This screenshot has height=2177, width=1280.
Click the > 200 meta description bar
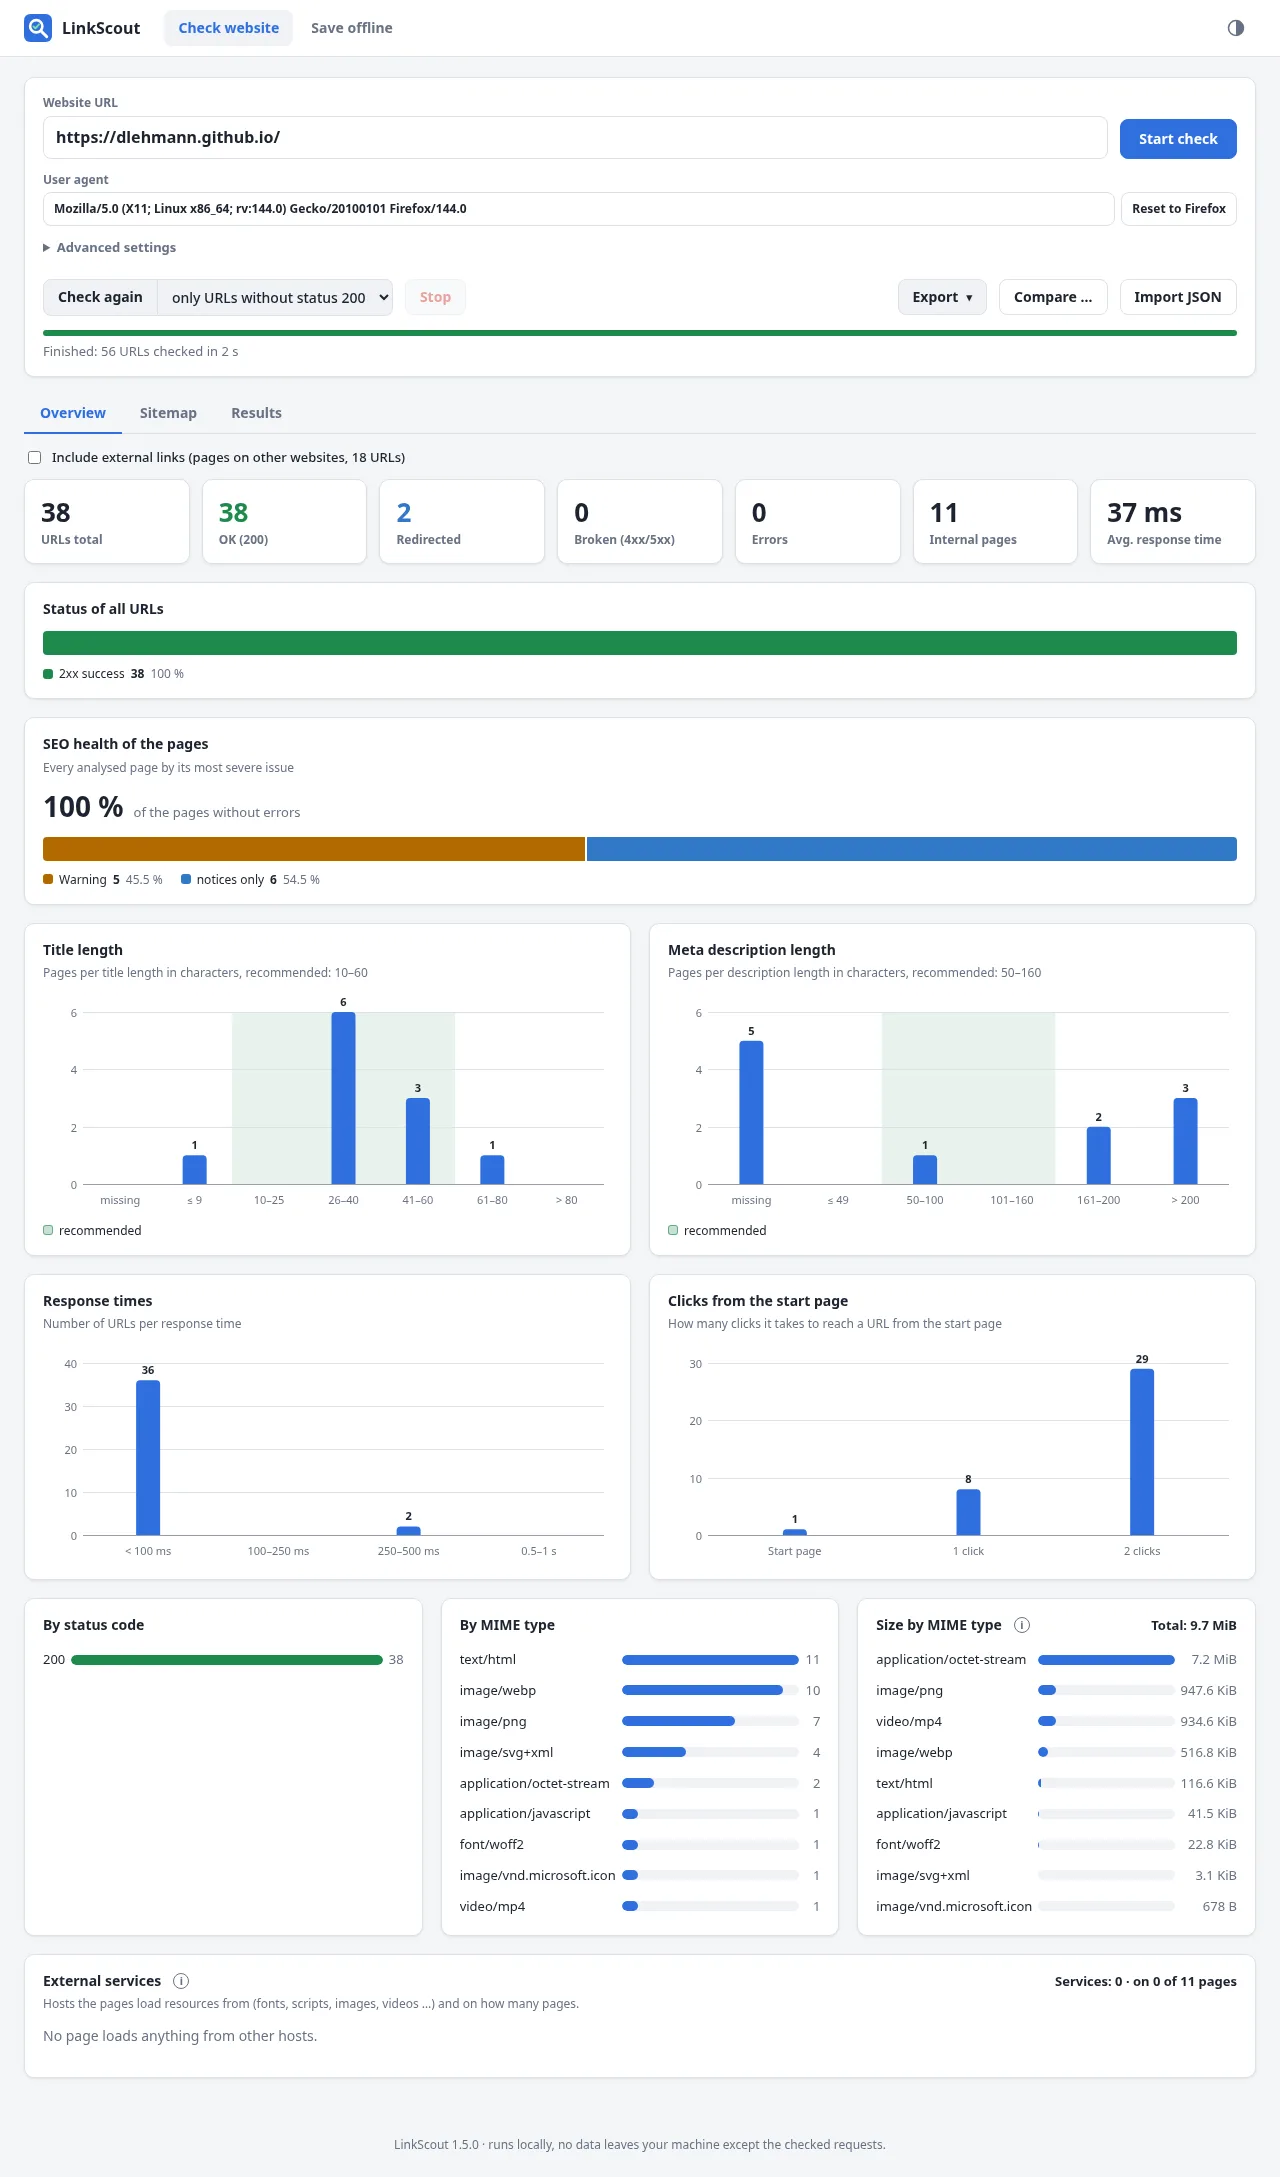(1185, 1141)
